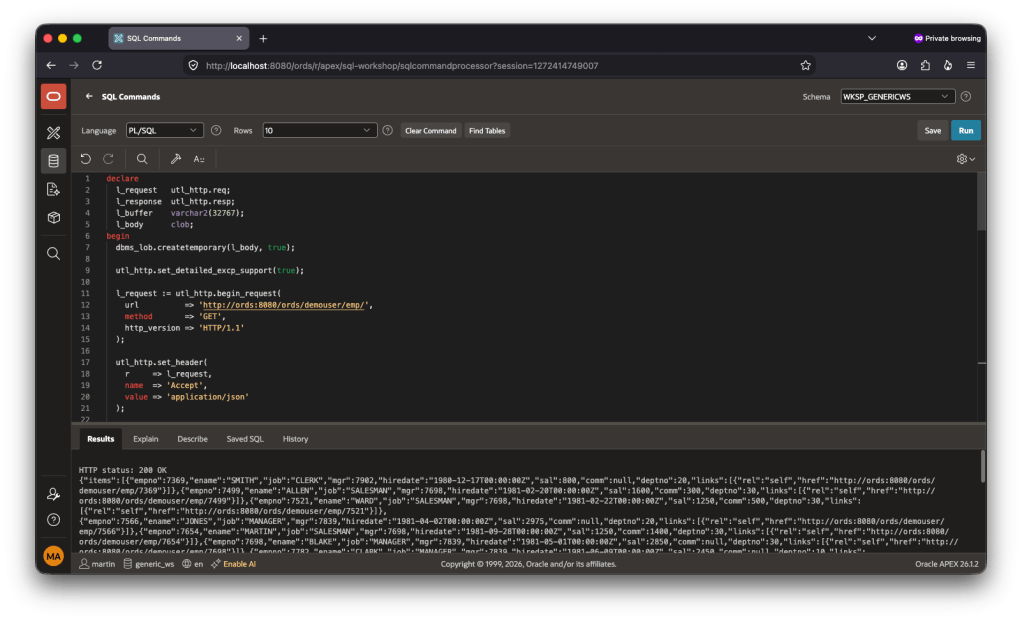This screenshot has width=1022, height=621.
Task: Open the browser list-all-tabs chevron
Action: tap(871, 38)
